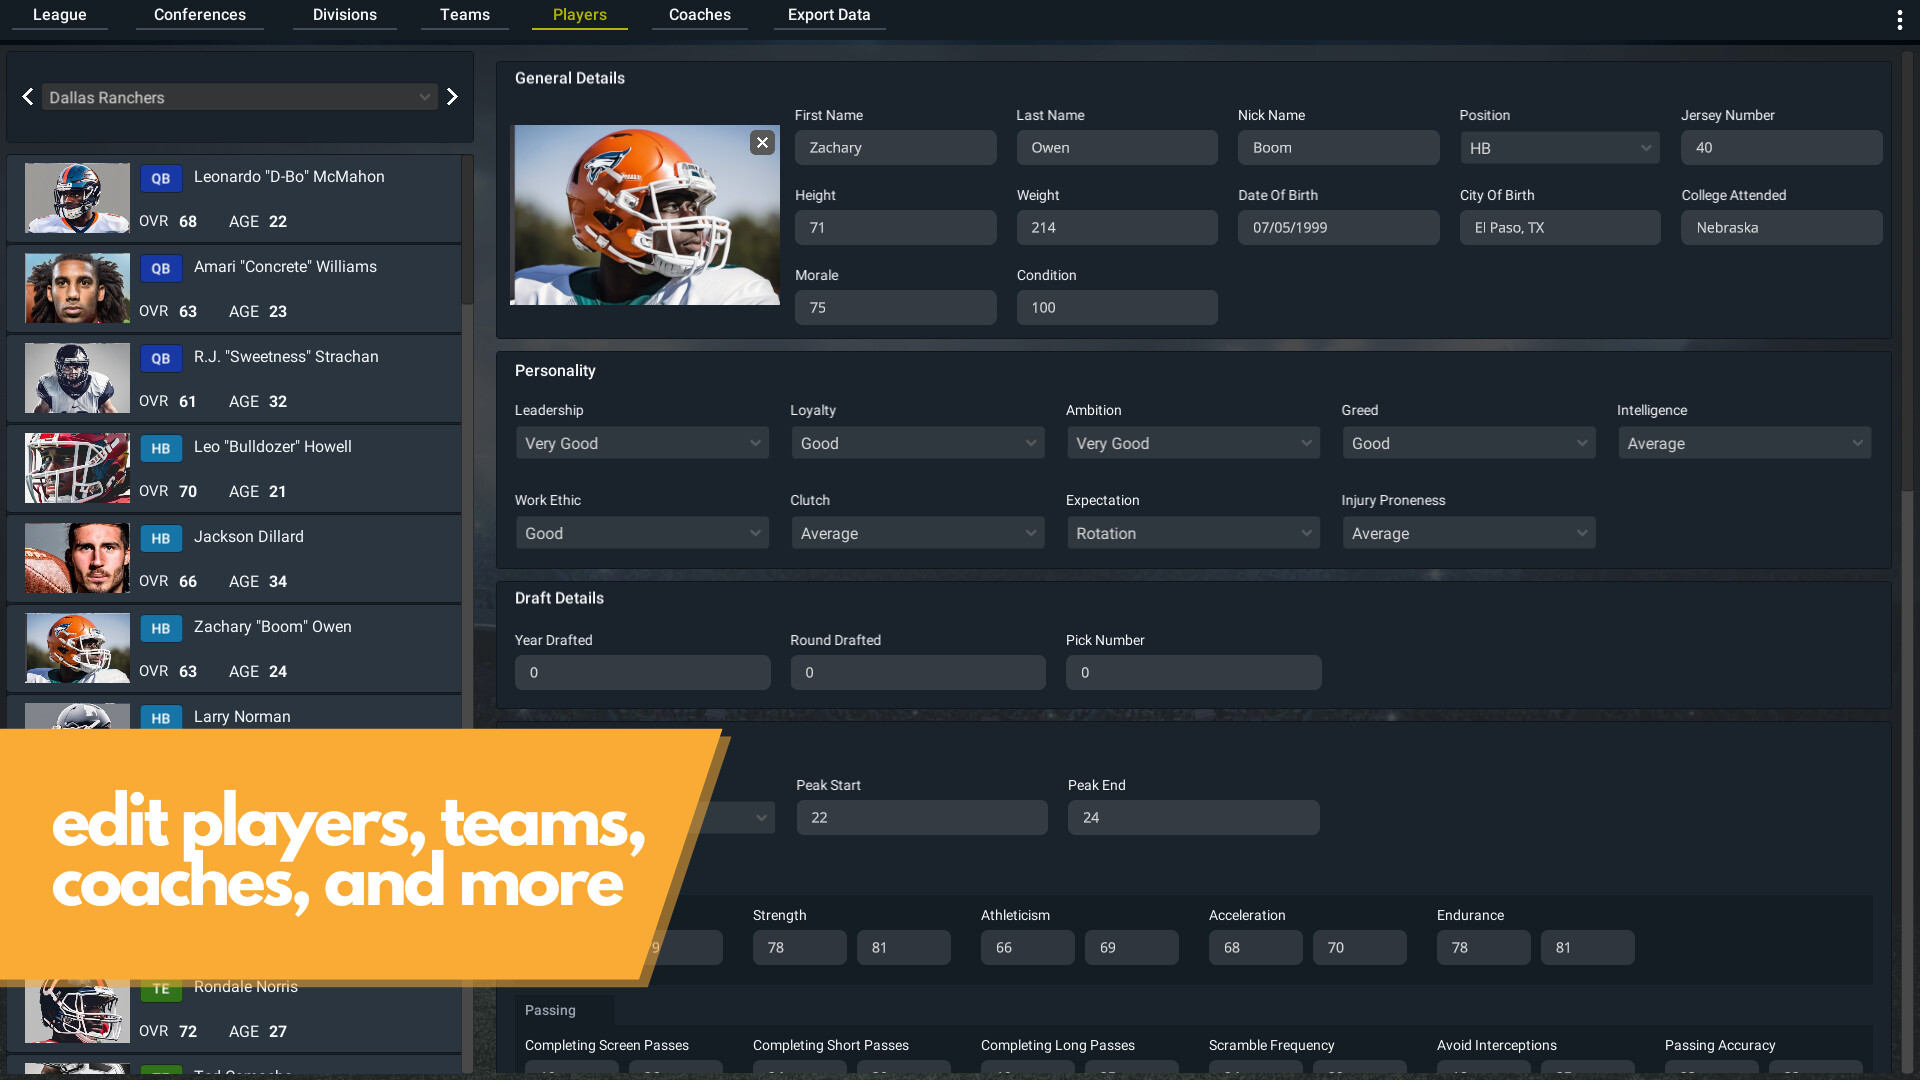
Task: Select Jackson Dillard's player portrait
Action: click(77, 558)
